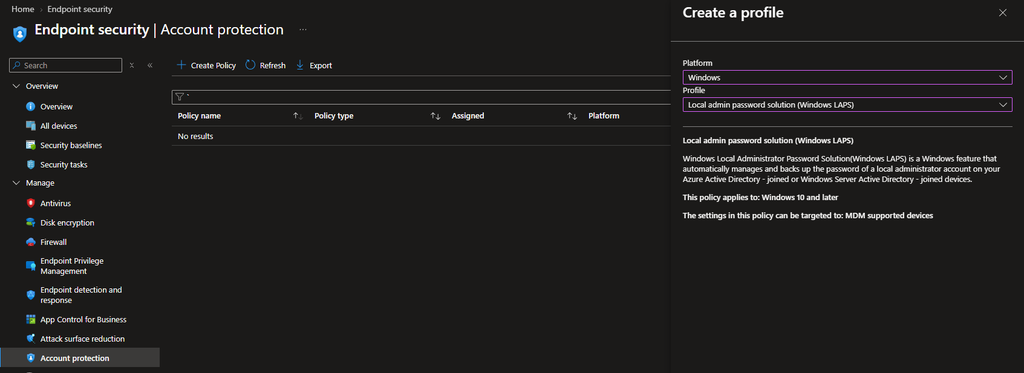Click the filter funnel icon
Image resolution: width=1024 pixels, height=373 pixels.
pos(180,97)
